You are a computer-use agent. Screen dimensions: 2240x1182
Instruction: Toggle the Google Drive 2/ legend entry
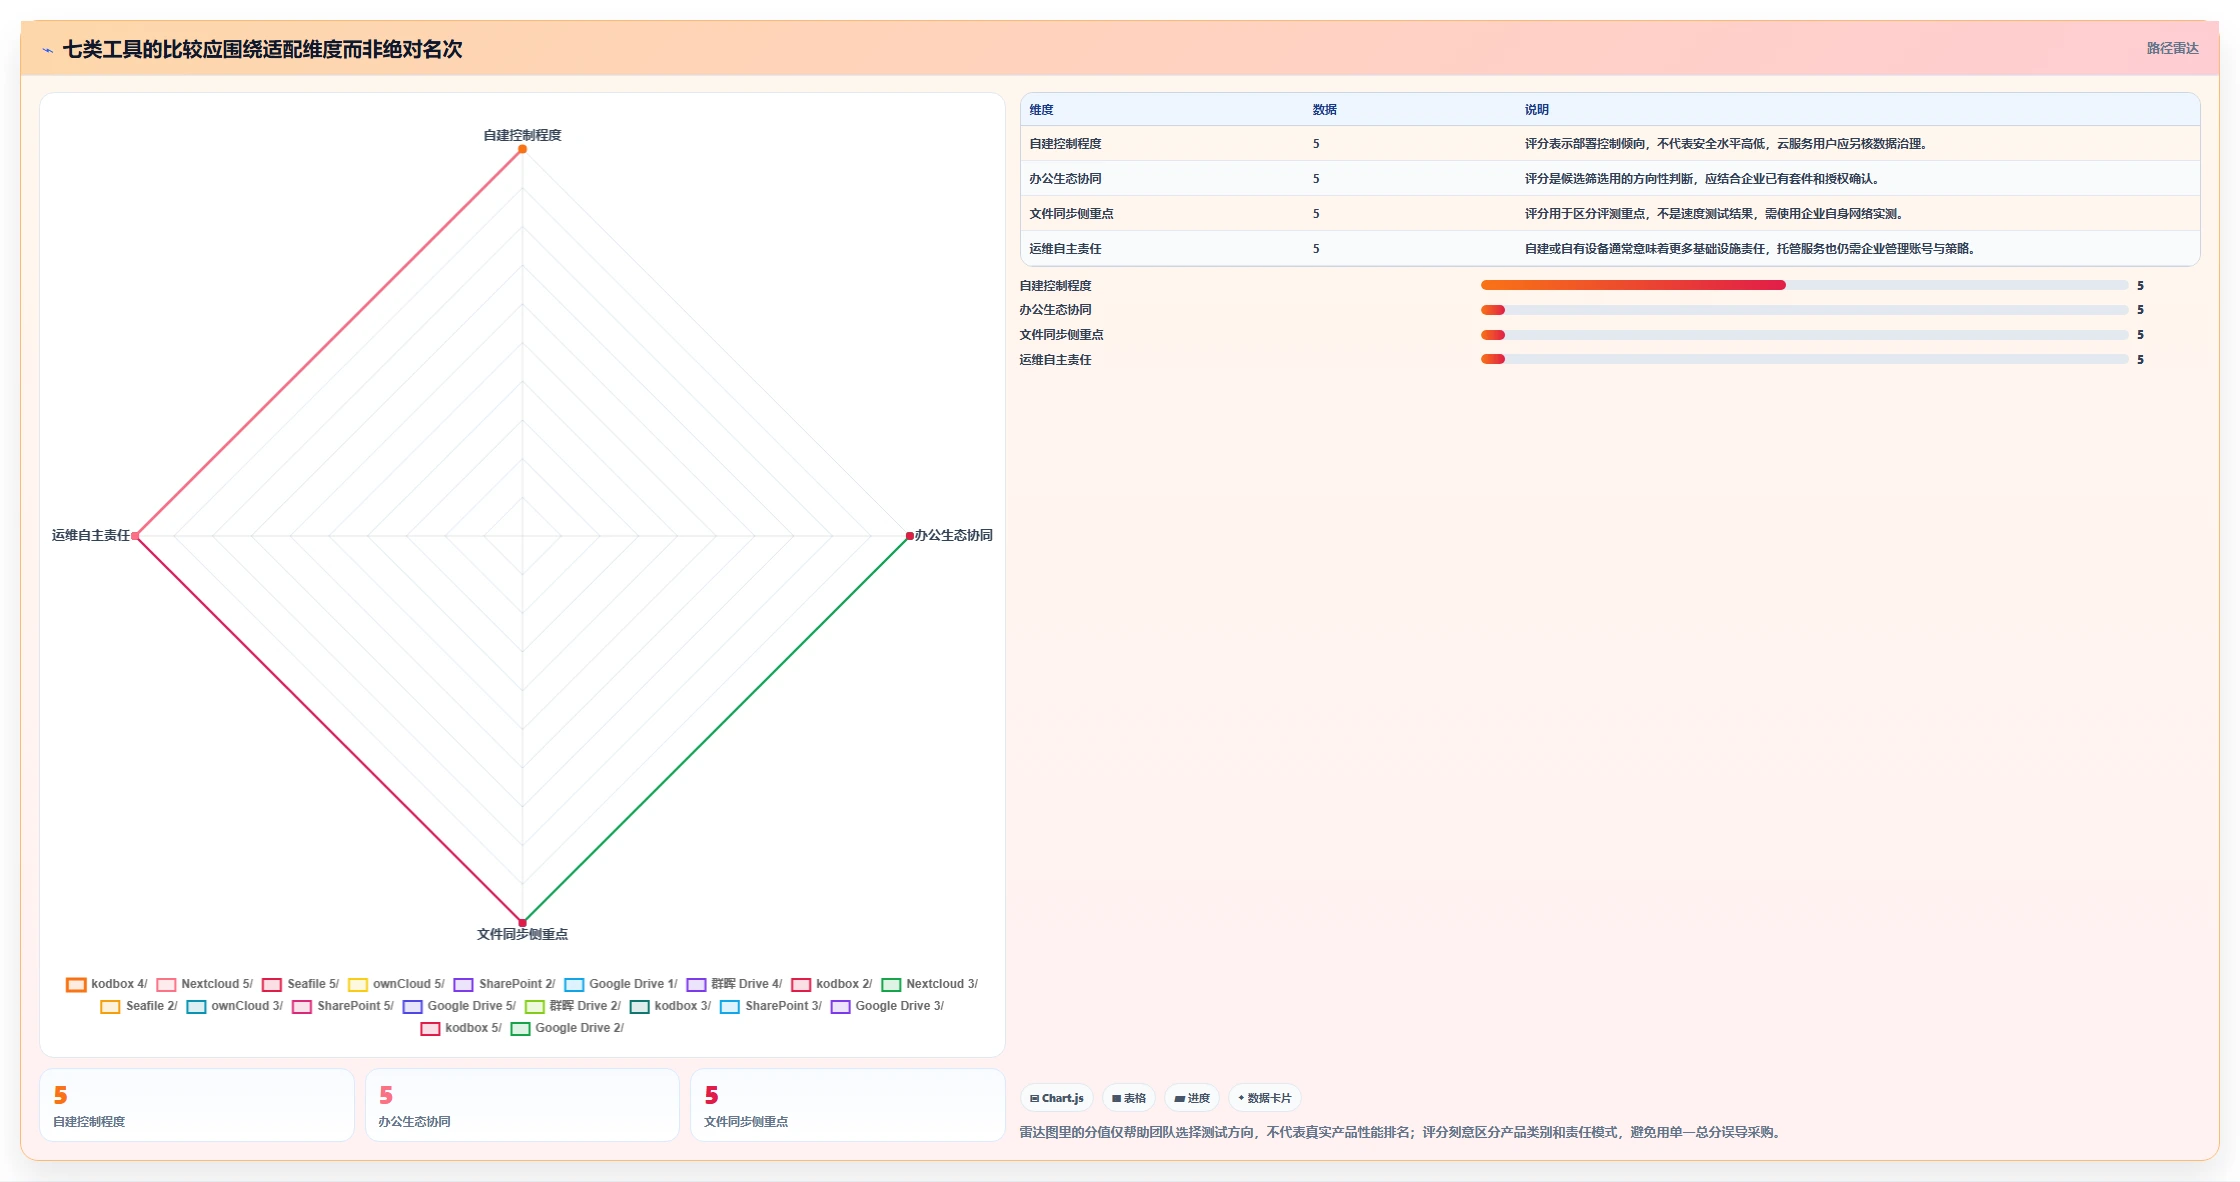click(568, 1028)
